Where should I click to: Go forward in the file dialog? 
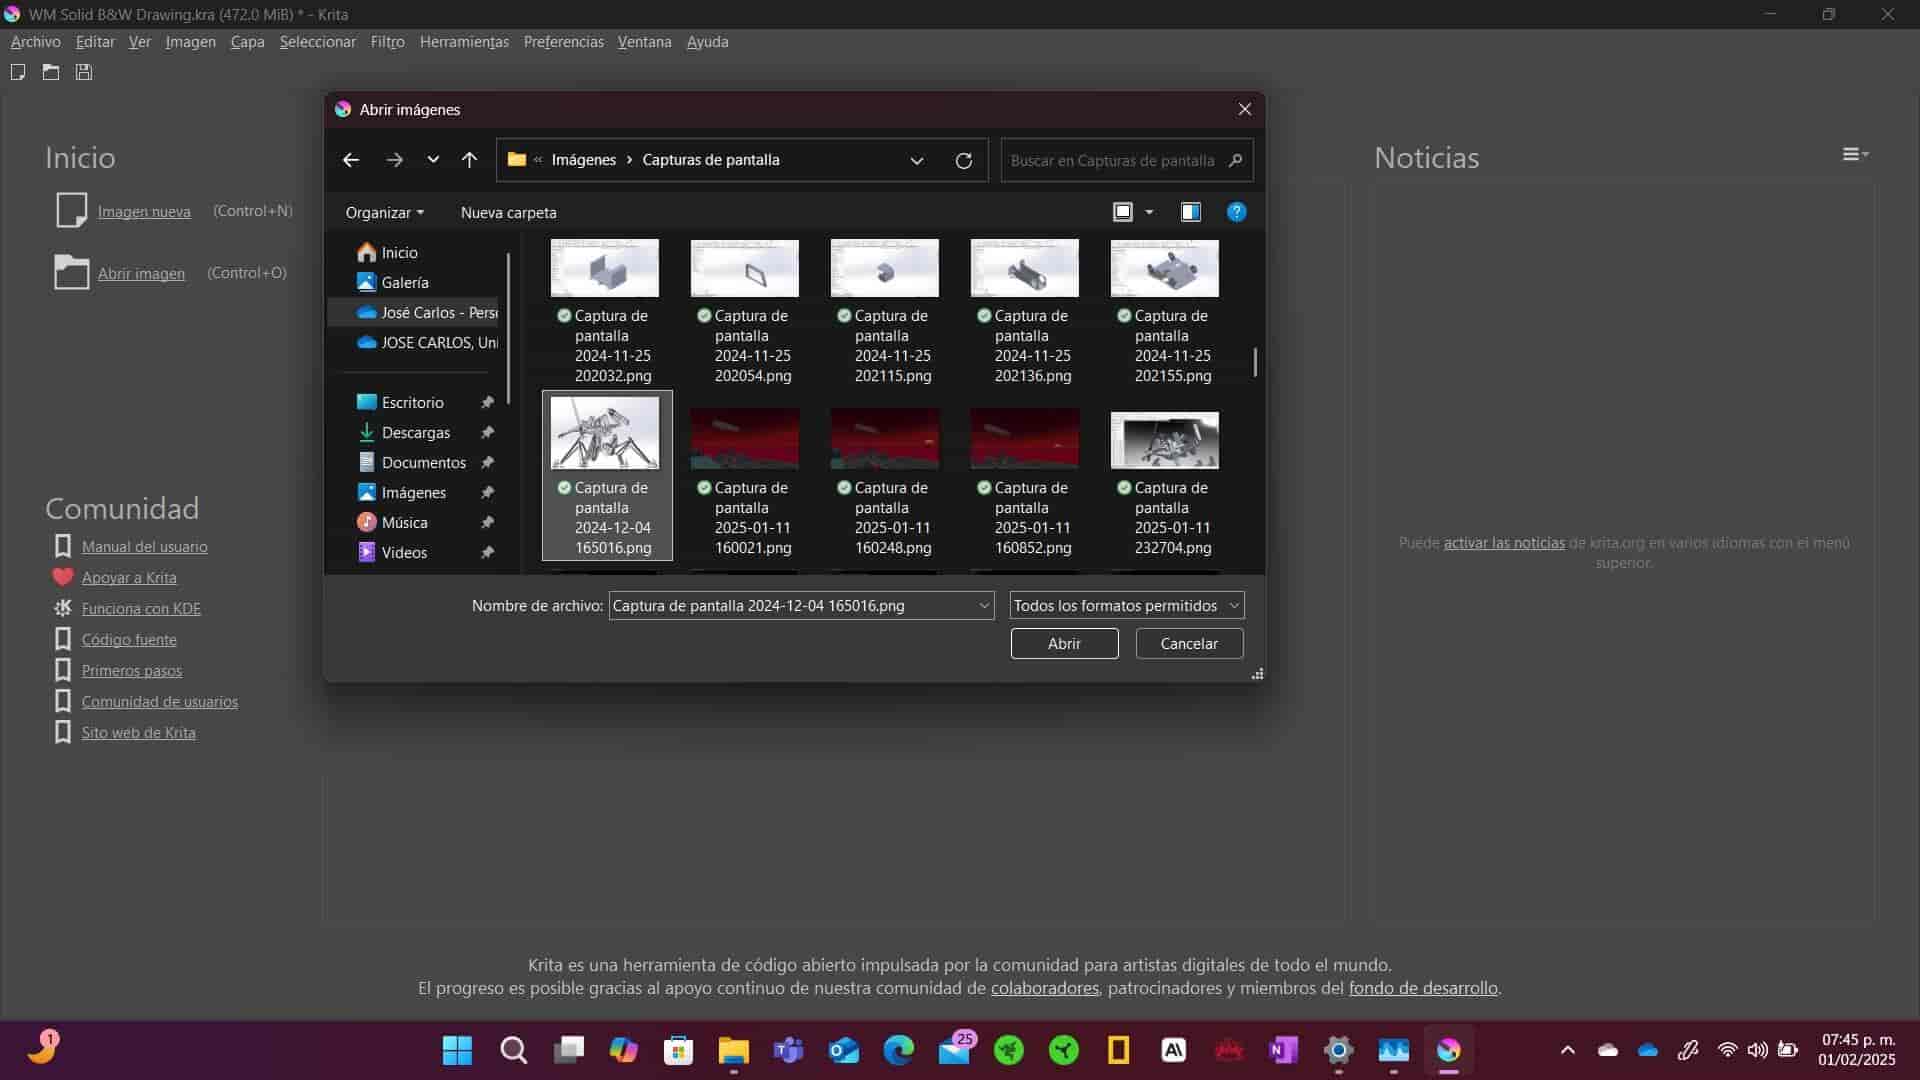[x=395, y=160]
